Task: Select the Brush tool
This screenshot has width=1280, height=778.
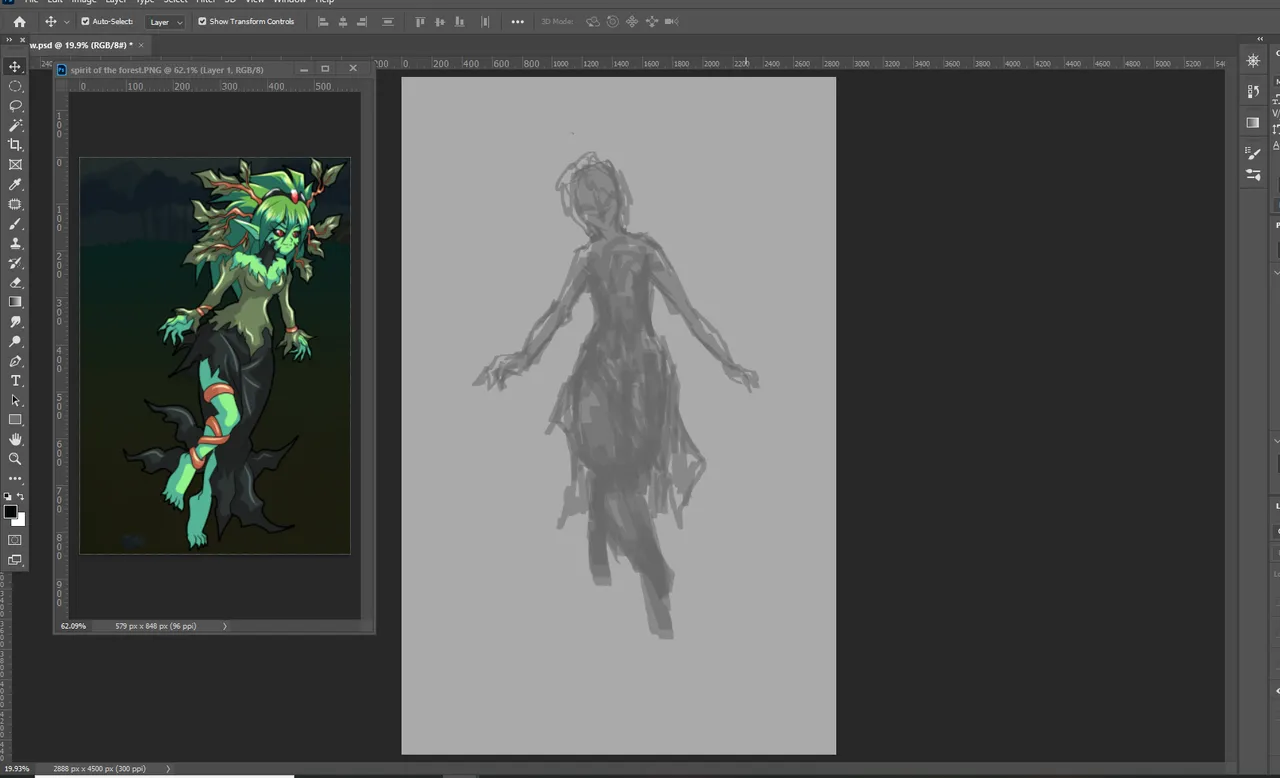Action: coord(15,223)
